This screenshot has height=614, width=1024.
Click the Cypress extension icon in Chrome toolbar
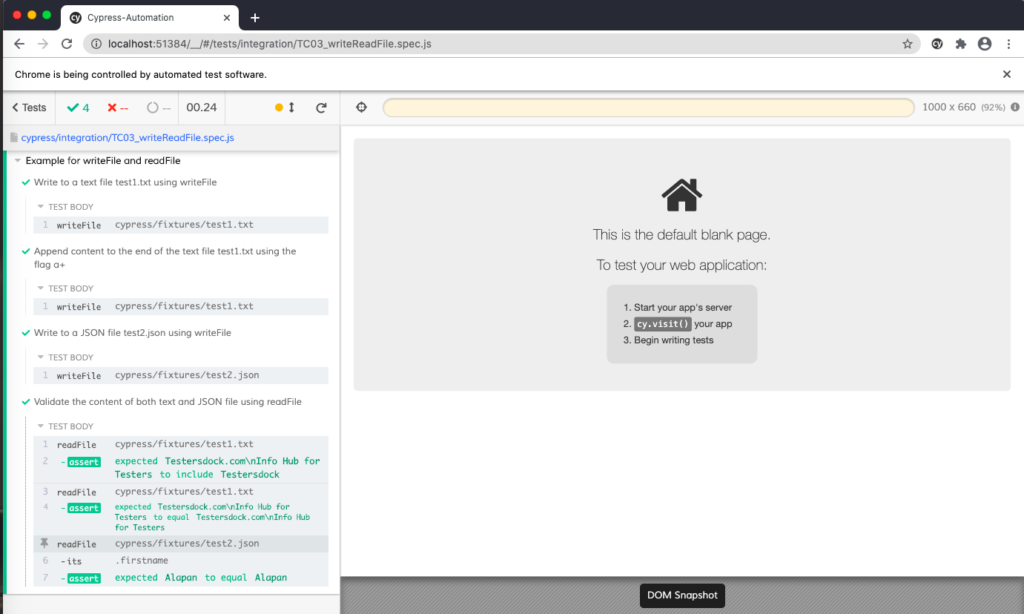937,44
